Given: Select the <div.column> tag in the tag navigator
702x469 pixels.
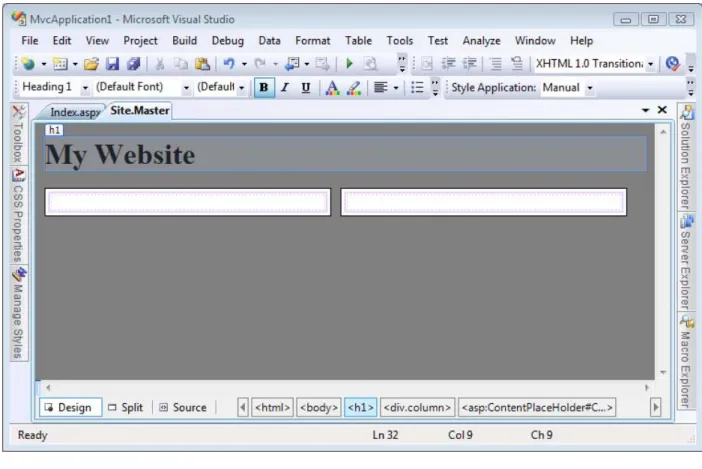Looking at the screenshot, I should click(x=417, y=407).
